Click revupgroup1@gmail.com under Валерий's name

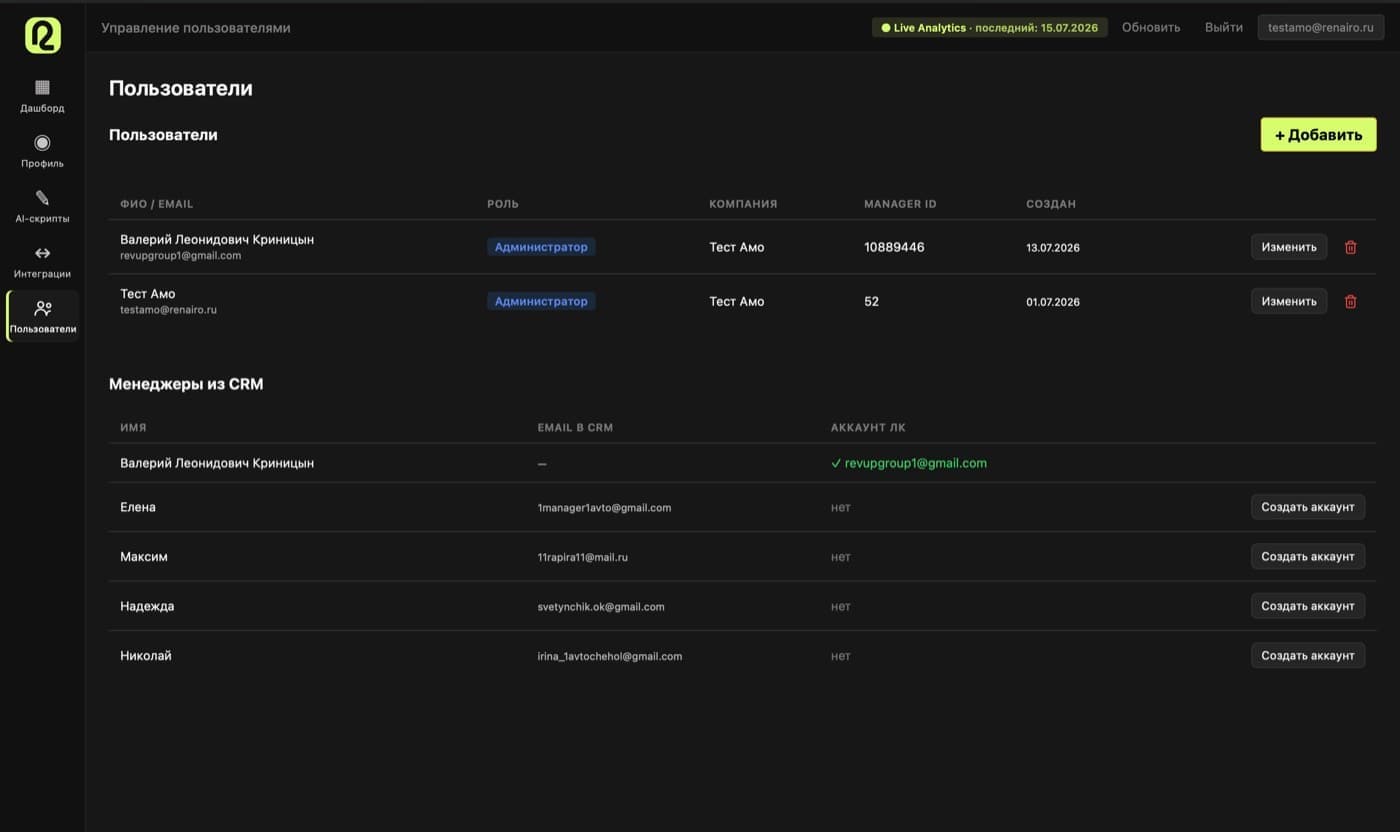tap(180, 256)
